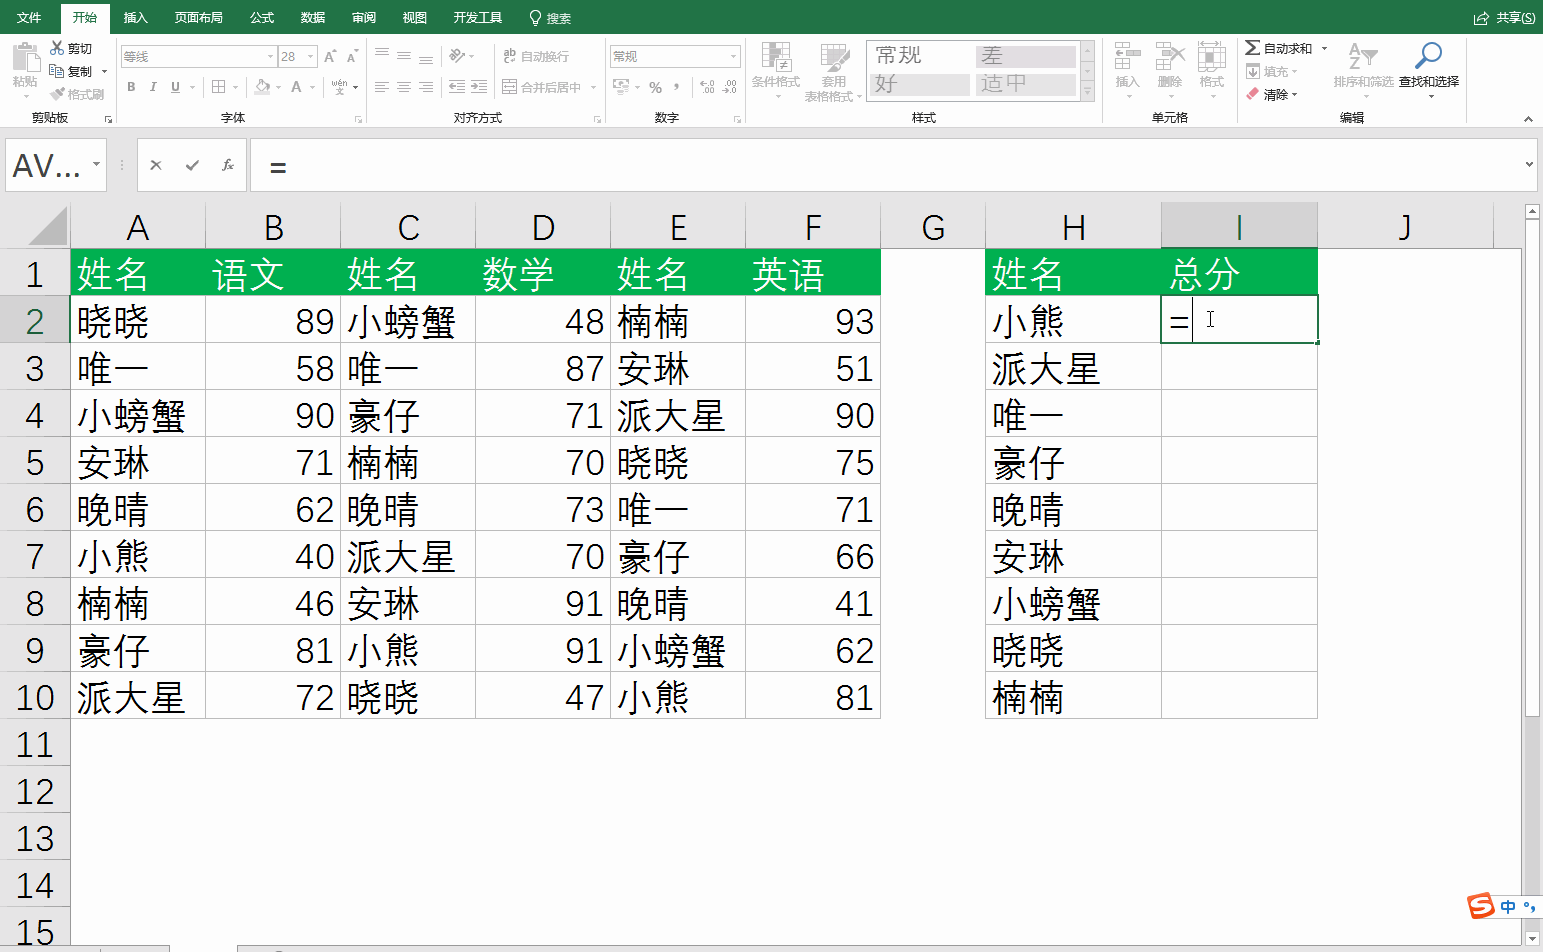Click the Share (共享) button
Screen dimensions: 1543x952
tap(1504, 17)
